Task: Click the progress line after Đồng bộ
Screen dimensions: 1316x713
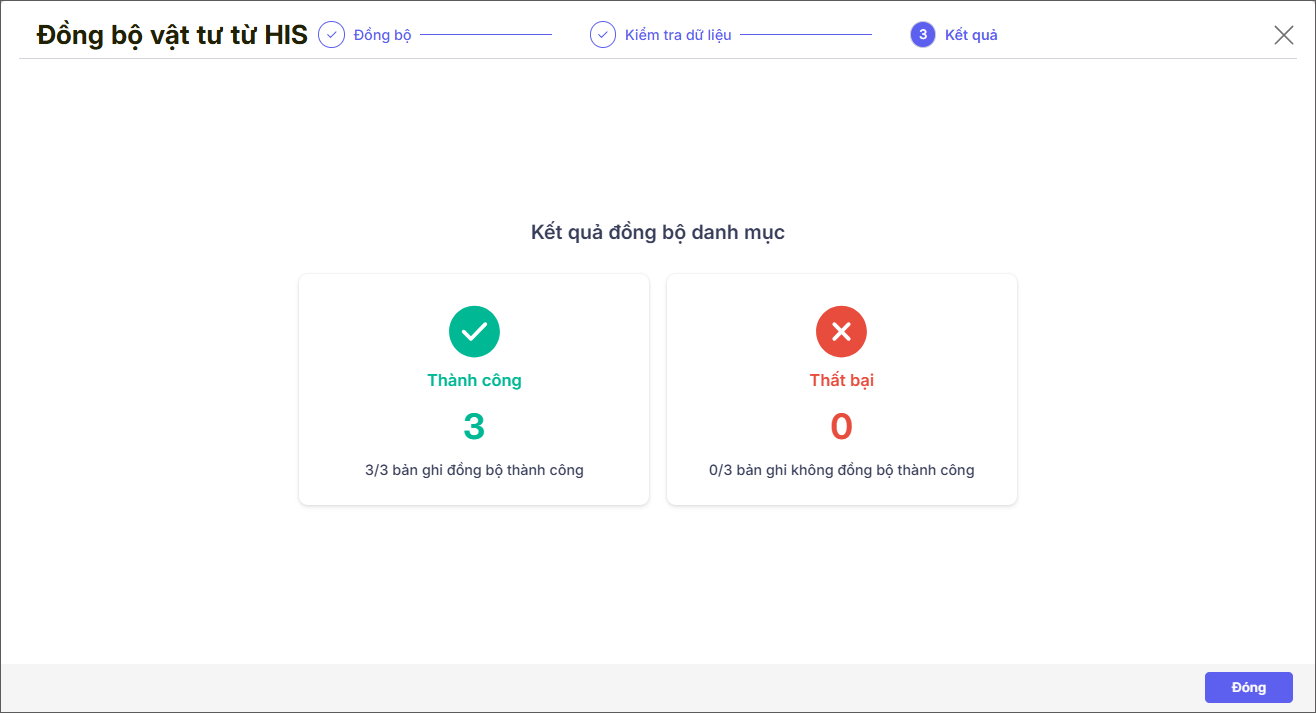Action: pyautogui.click(x=486, y=35)
